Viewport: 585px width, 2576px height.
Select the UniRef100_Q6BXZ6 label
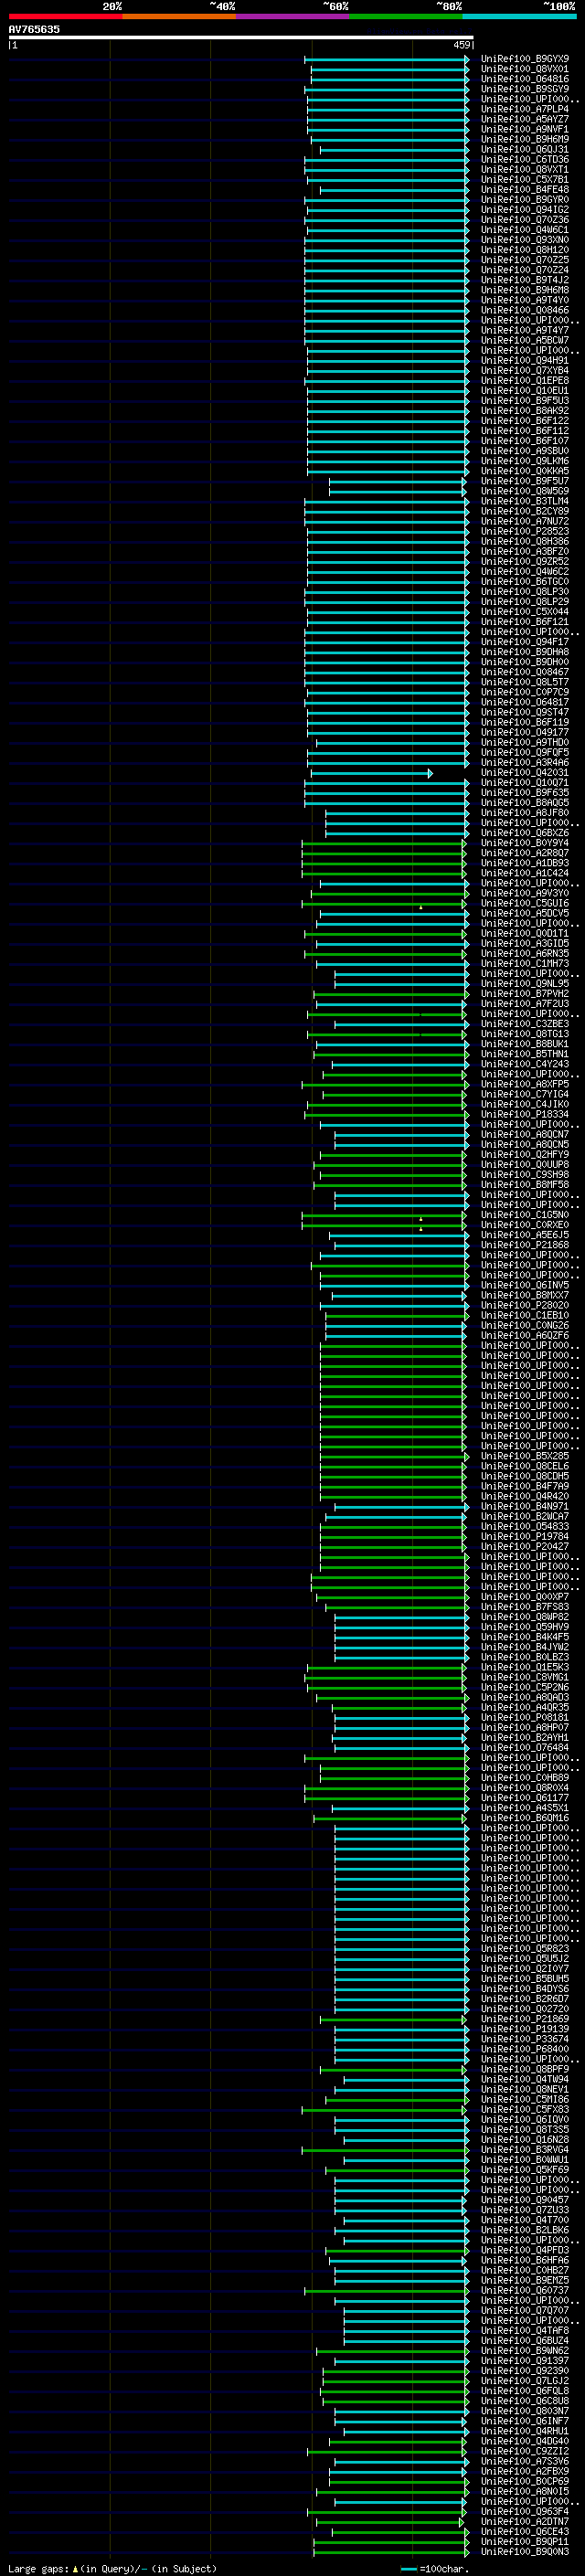pyautogui.click(x=524, y=832)
